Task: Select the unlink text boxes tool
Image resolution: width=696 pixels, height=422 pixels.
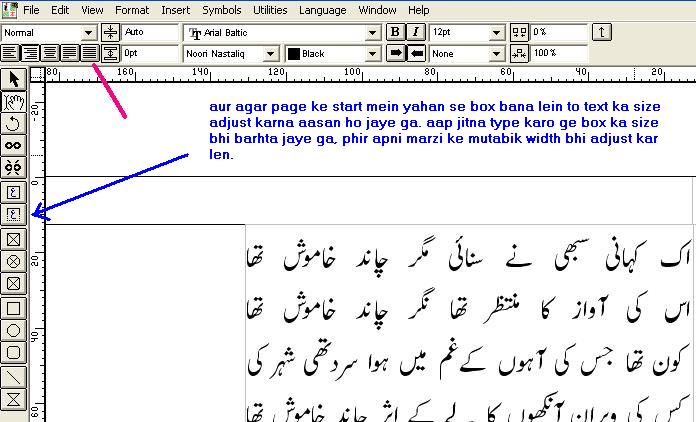Action: (13, 167)
